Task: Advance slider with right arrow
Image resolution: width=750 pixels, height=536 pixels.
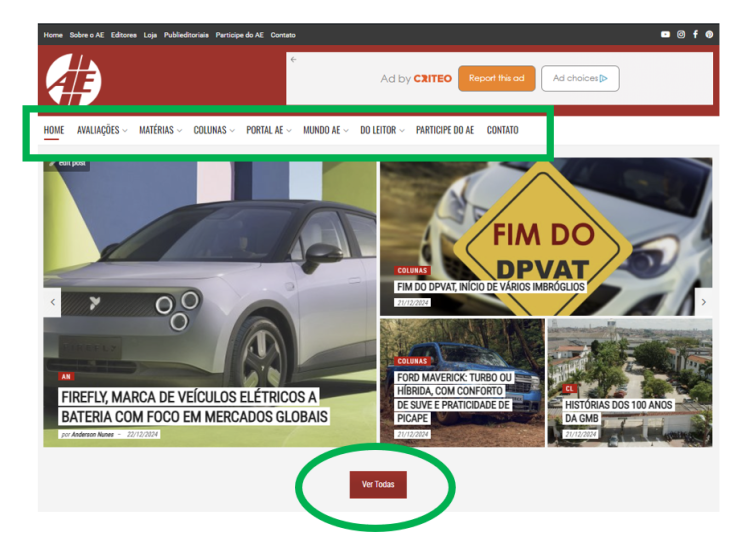Action: pos(703,302)
